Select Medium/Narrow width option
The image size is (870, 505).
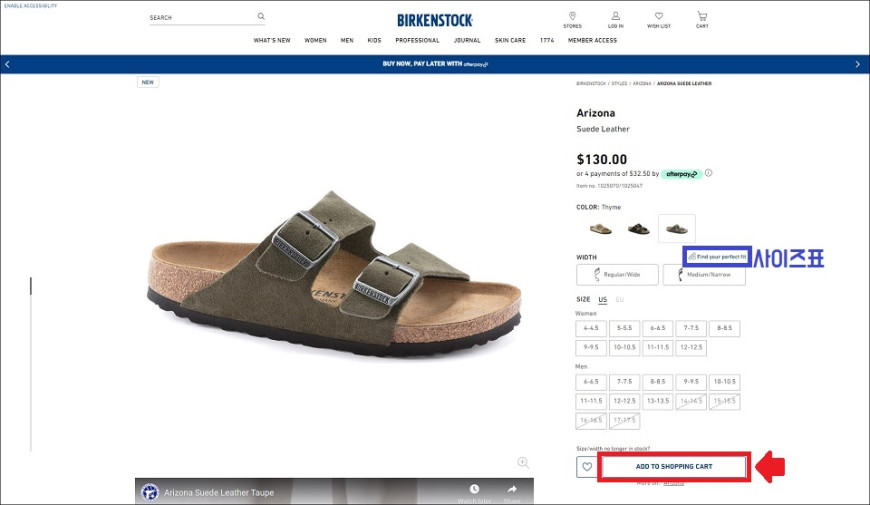704,275
